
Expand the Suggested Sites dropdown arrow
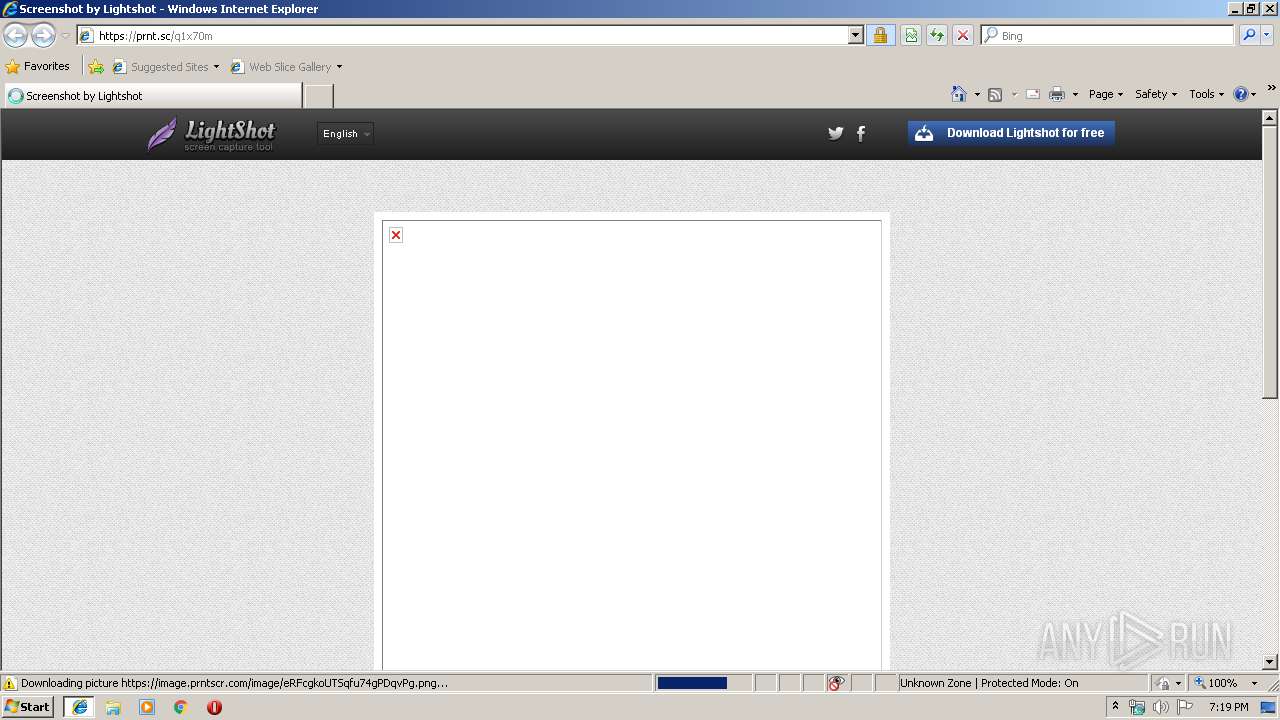coord(216,67)
